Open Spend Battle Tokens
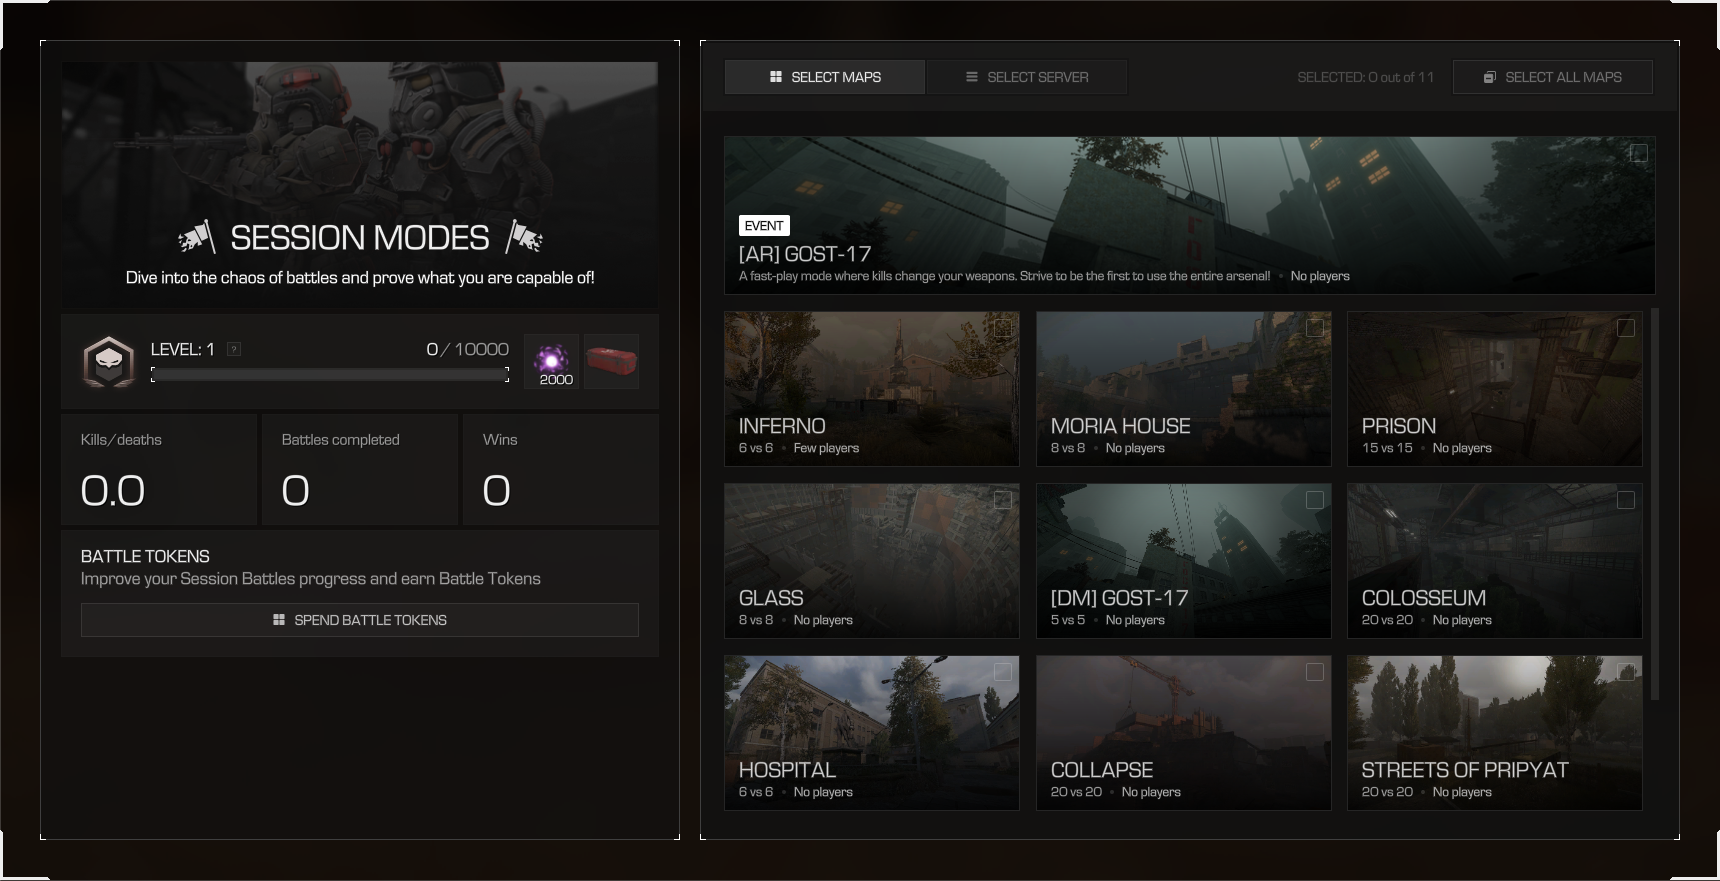 click(x=360, y=620)
